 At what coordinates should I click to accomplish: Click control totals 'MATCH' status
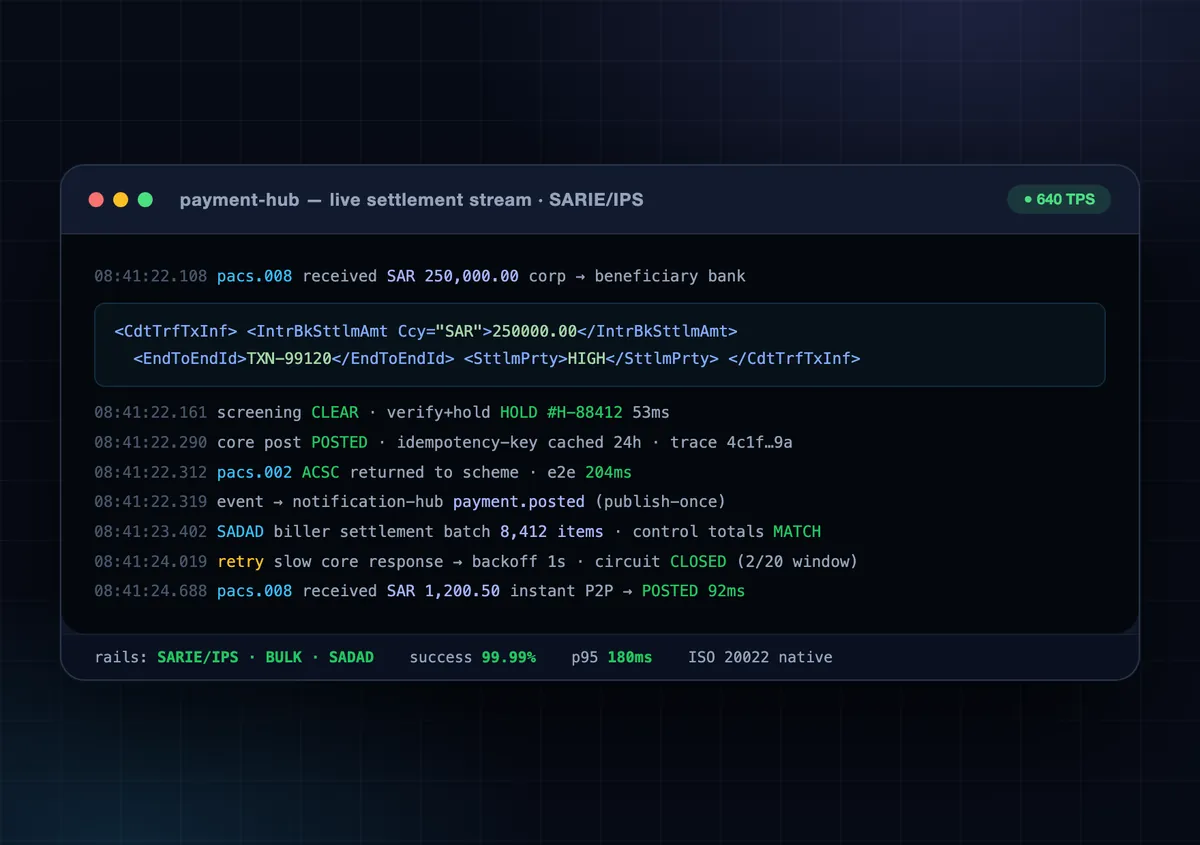797,532
